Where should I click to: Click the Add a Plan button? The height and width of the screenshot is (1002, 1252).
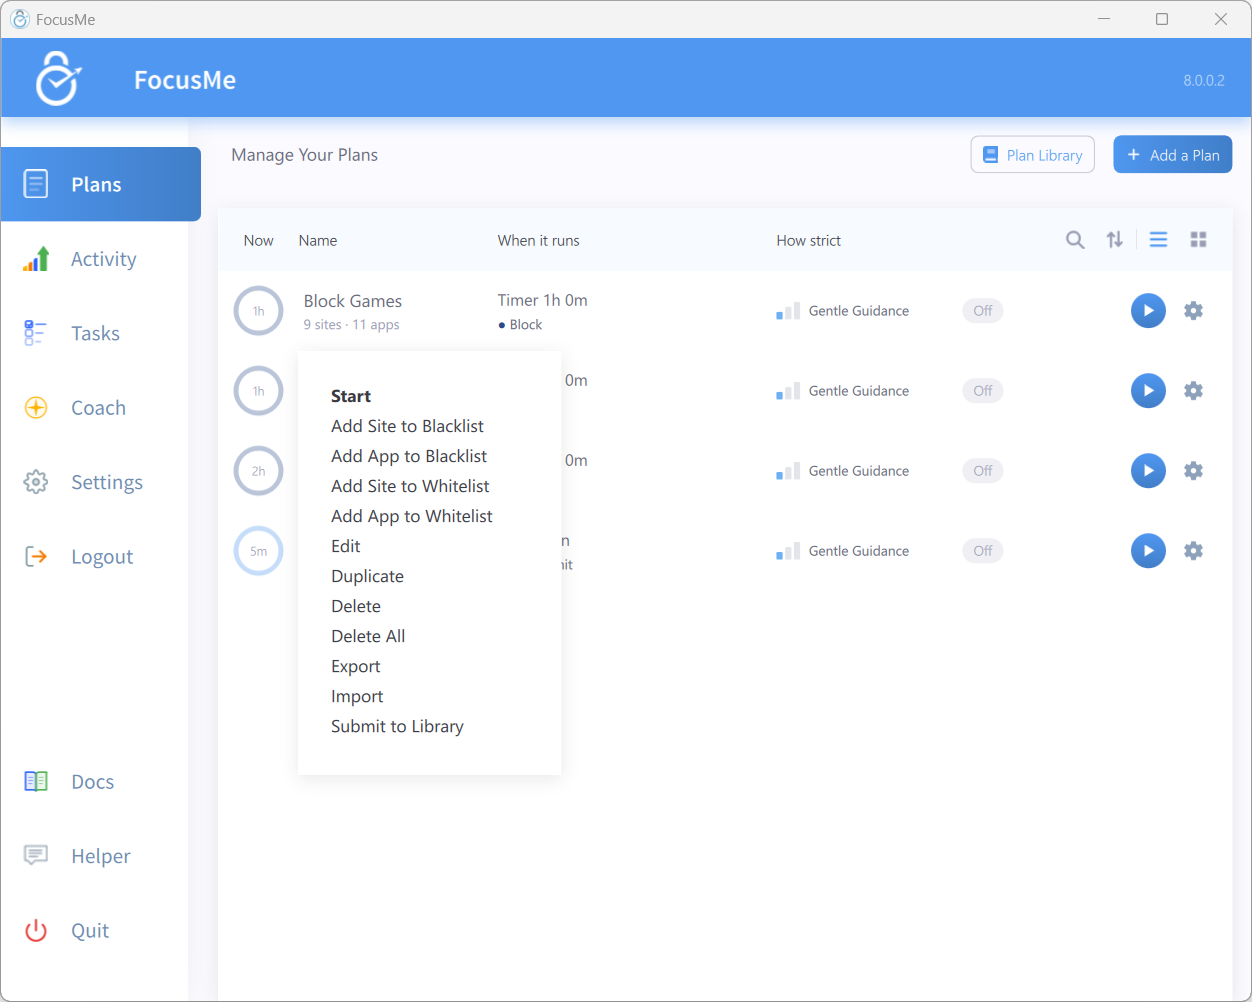[x=1173, y=155]
